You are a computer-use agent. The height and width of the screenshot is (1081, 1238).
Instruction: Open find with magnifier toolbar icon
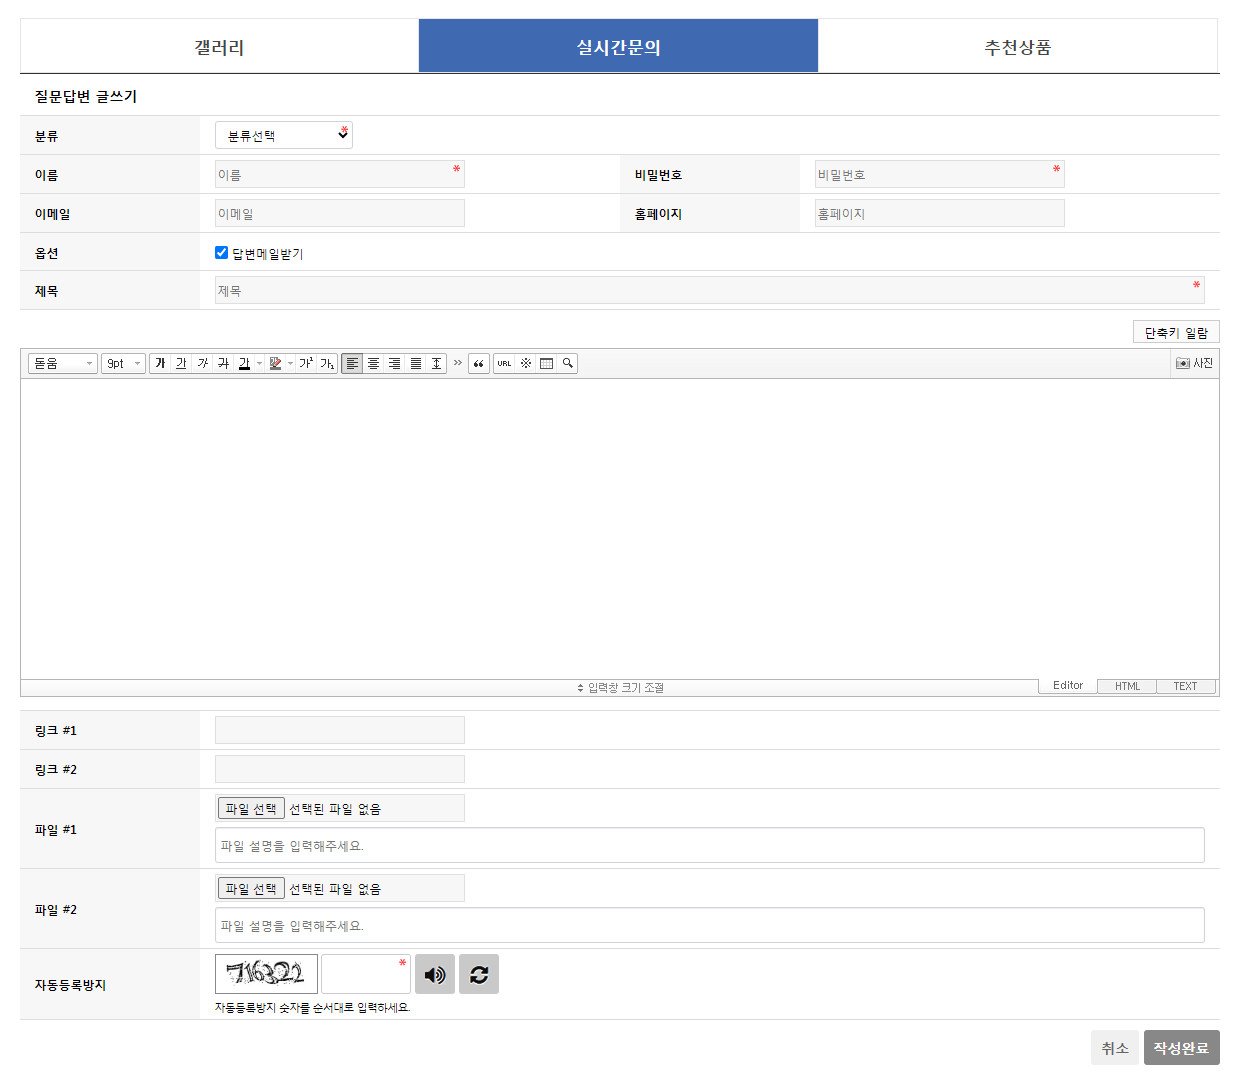point(567,364)
